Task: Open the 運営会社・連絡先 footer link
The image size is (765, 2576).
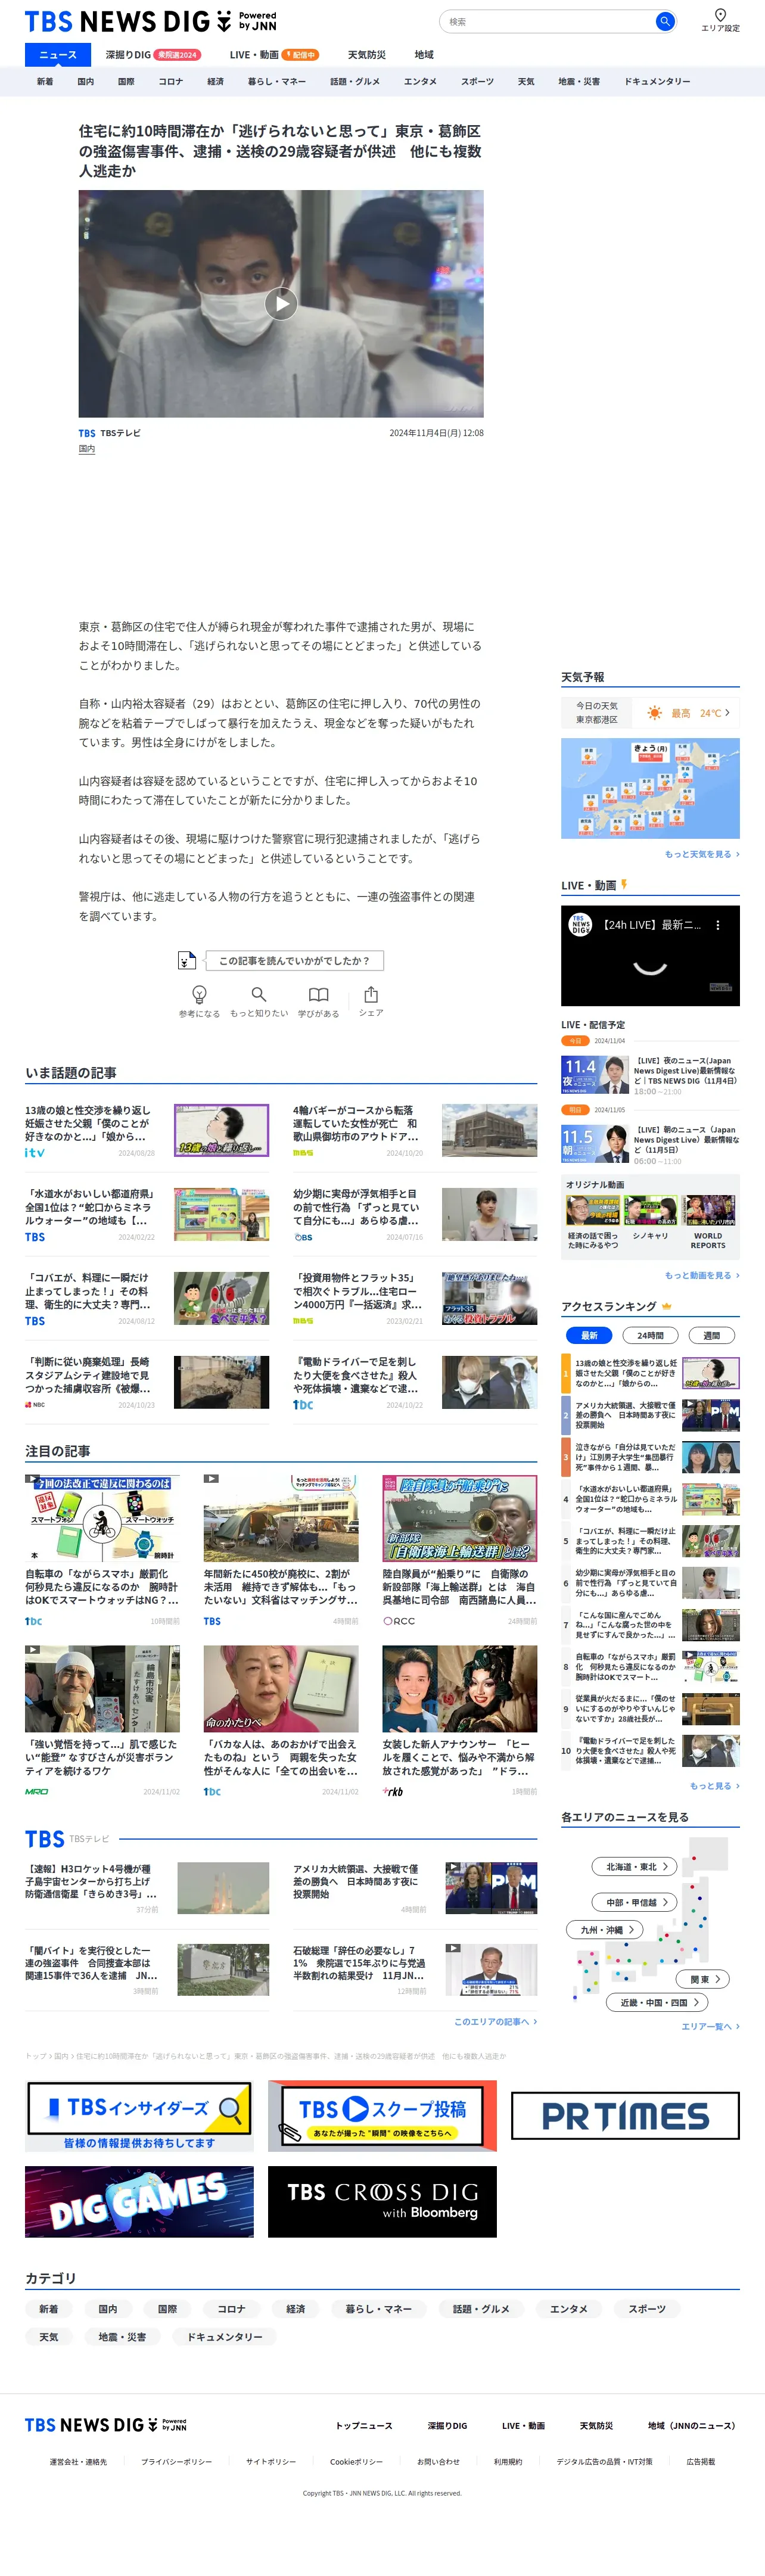Action: tap(78, 2462)
